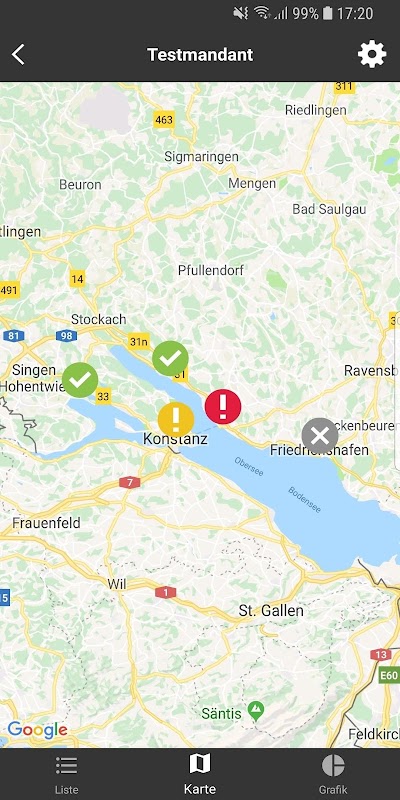Tap the green checkmark marker near Singen

click(x=80, y=380)
